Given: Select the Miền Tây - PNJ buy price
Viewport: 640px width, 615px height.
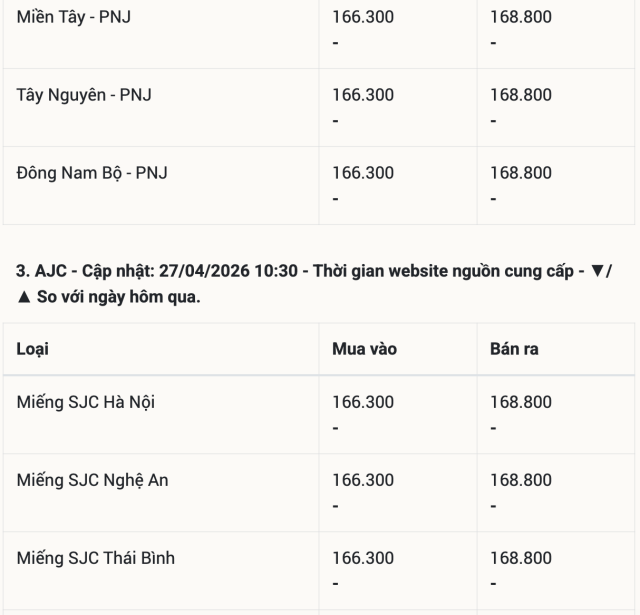Looking at the screenshot, I should coord(363,17).
